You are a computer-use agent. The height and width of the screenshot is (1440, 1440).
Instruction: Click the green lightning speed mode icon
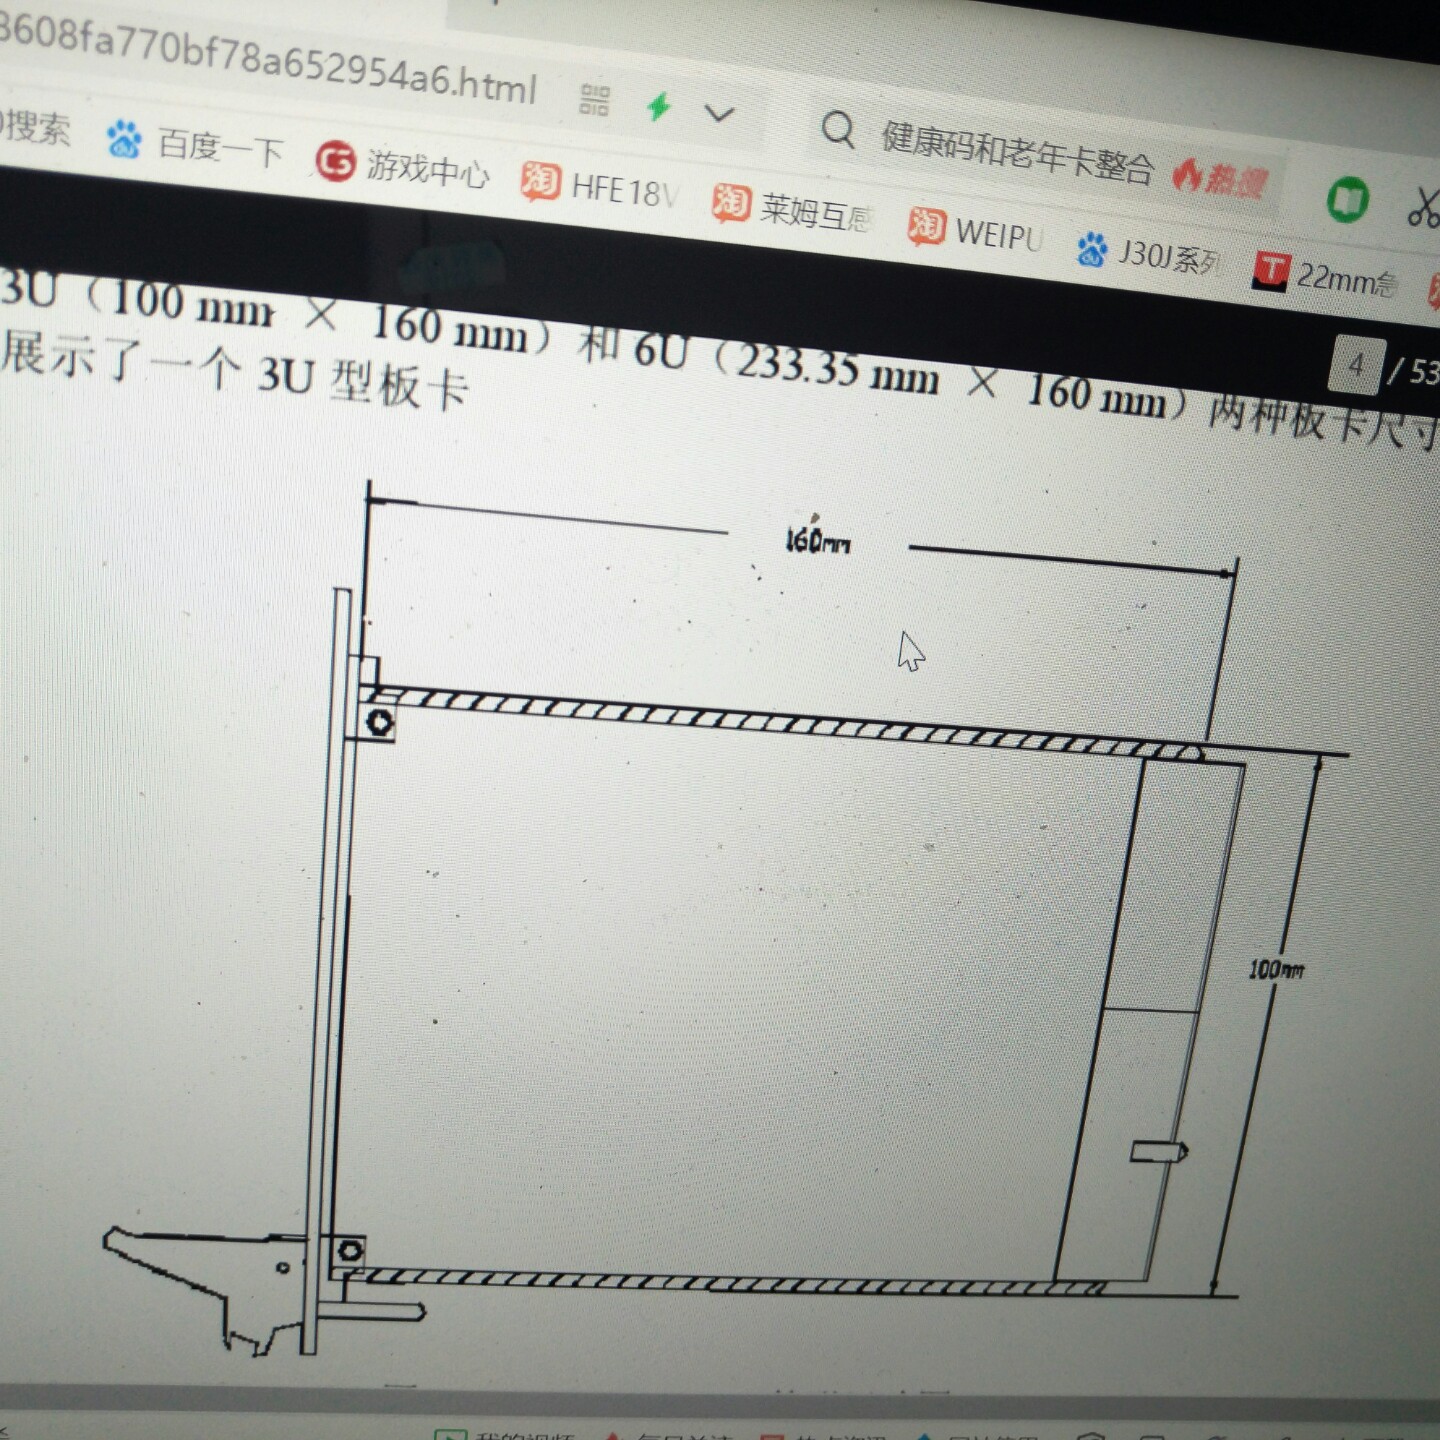tap(659, 106)
